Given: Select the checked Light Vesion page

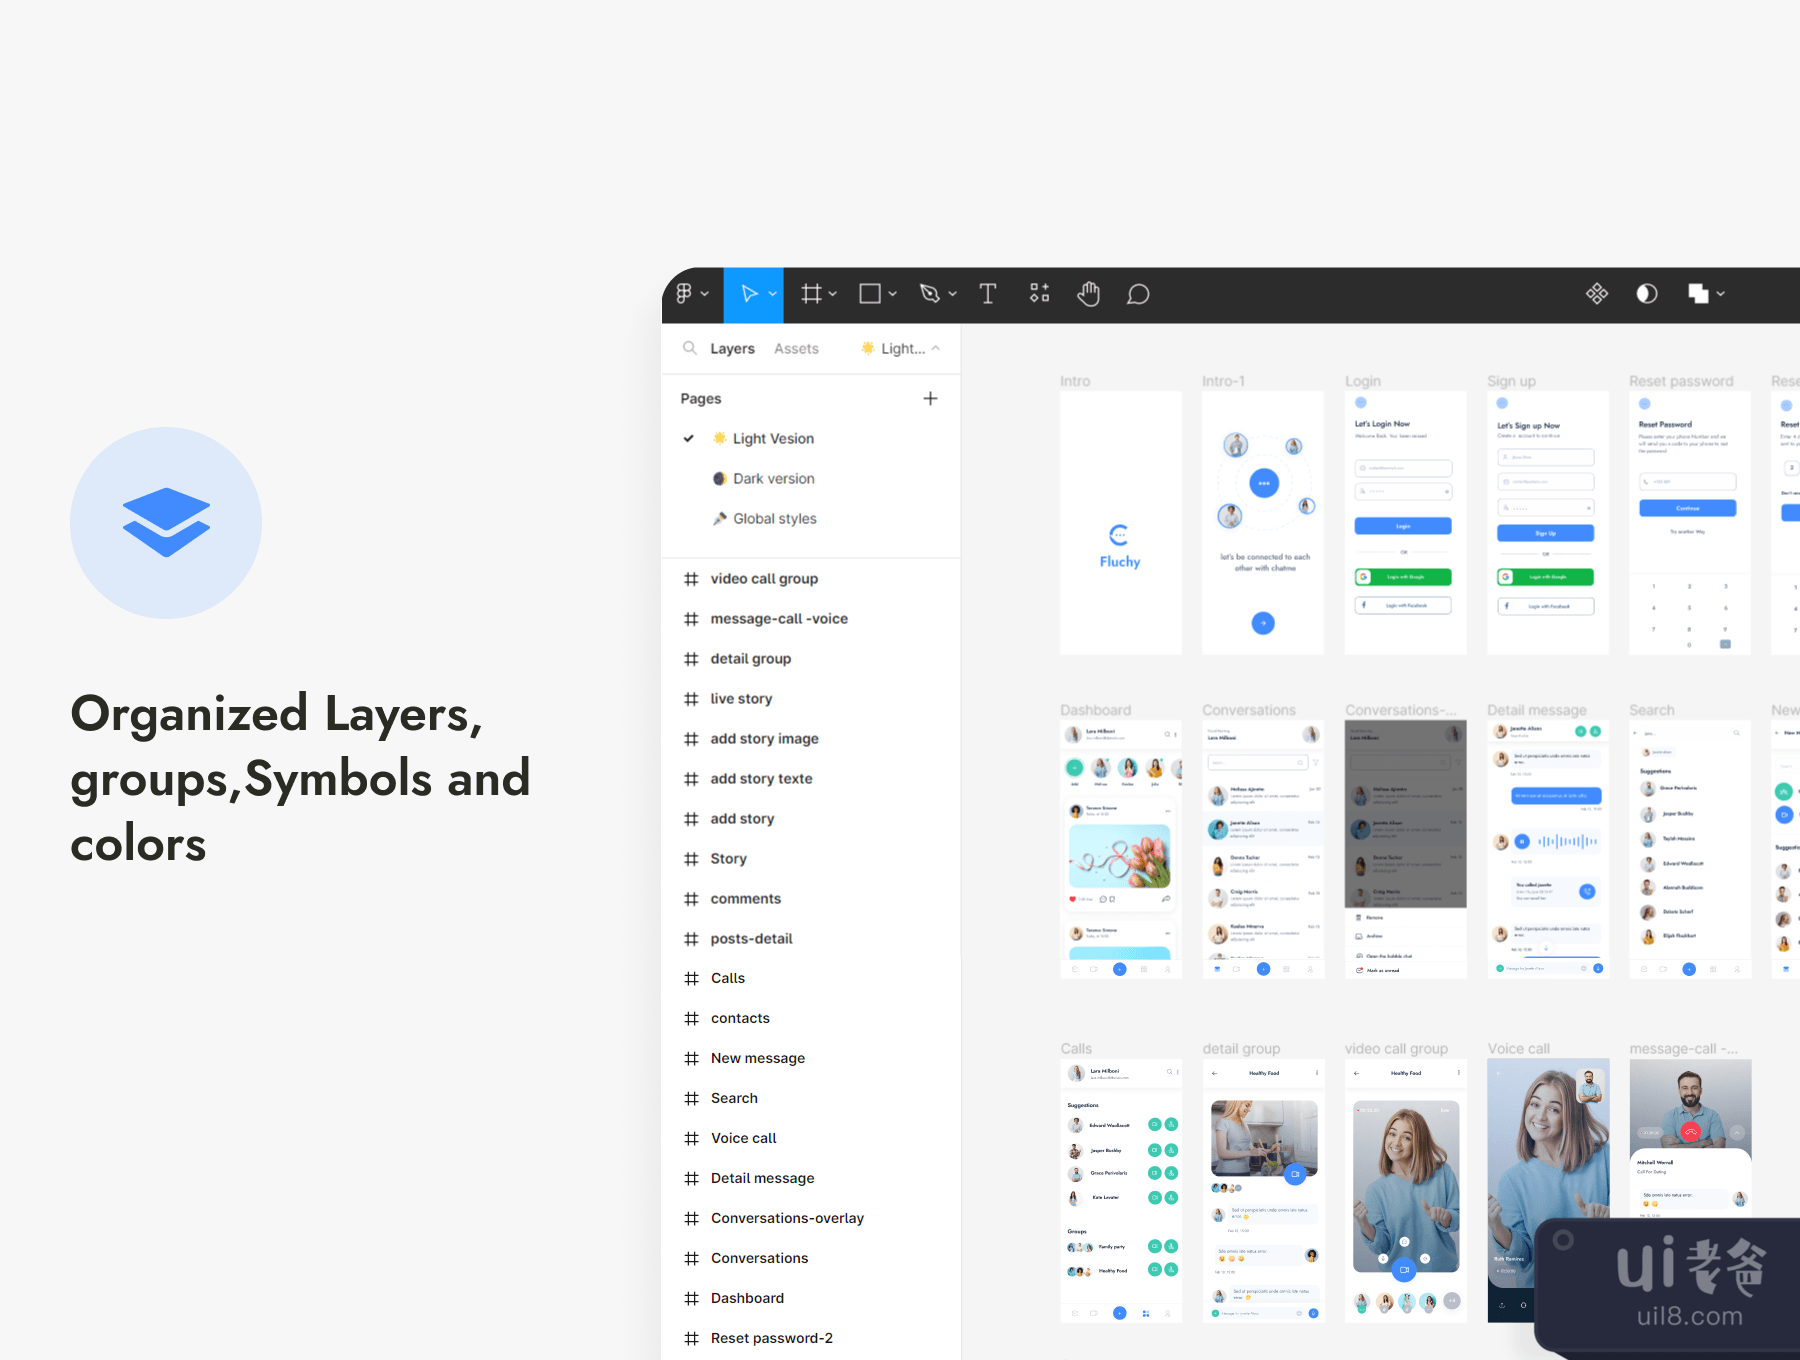Looking at the screenshot, I should click(x=772, y=439).
